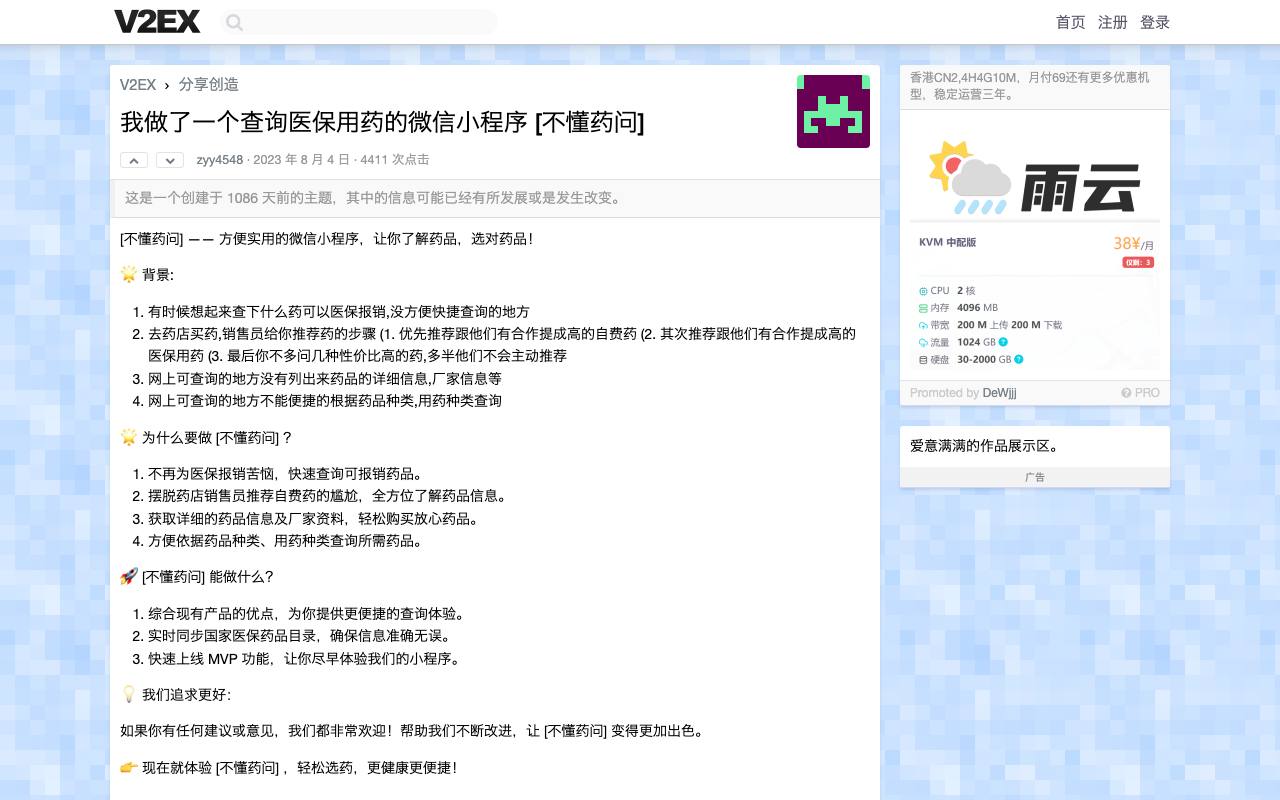This screenshot has height=800, width=1280.
Task: Click the 背景 section heading
Action: coord(147,275)
